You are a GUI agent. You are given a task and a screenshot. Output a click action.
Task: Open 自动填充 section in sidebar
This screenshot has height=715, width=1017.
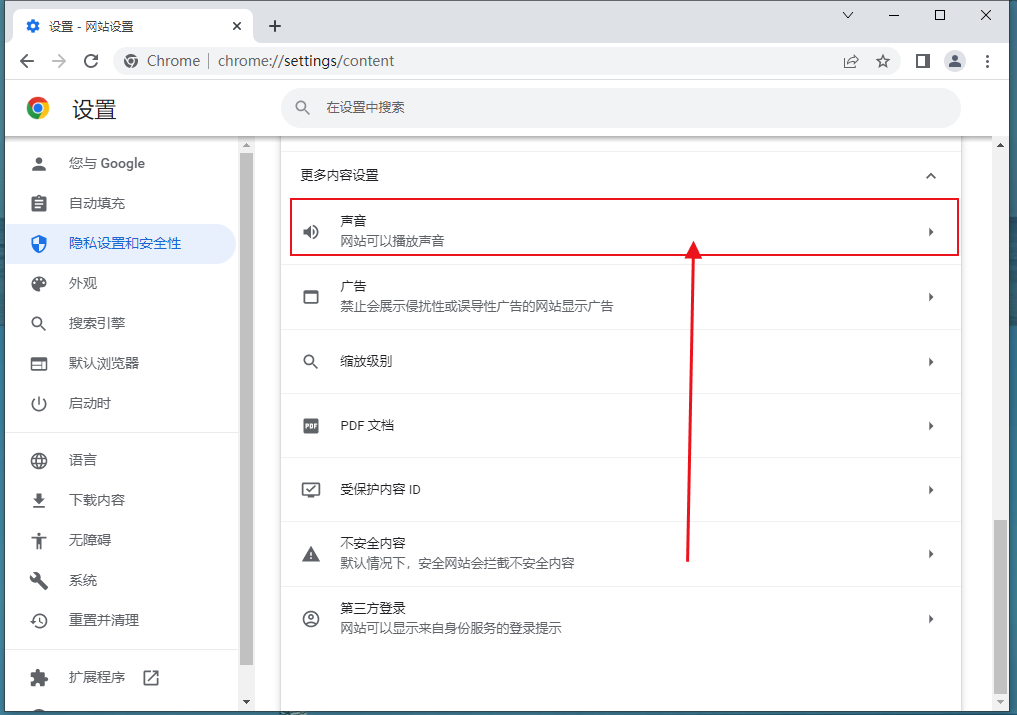[x=121, y=204]
